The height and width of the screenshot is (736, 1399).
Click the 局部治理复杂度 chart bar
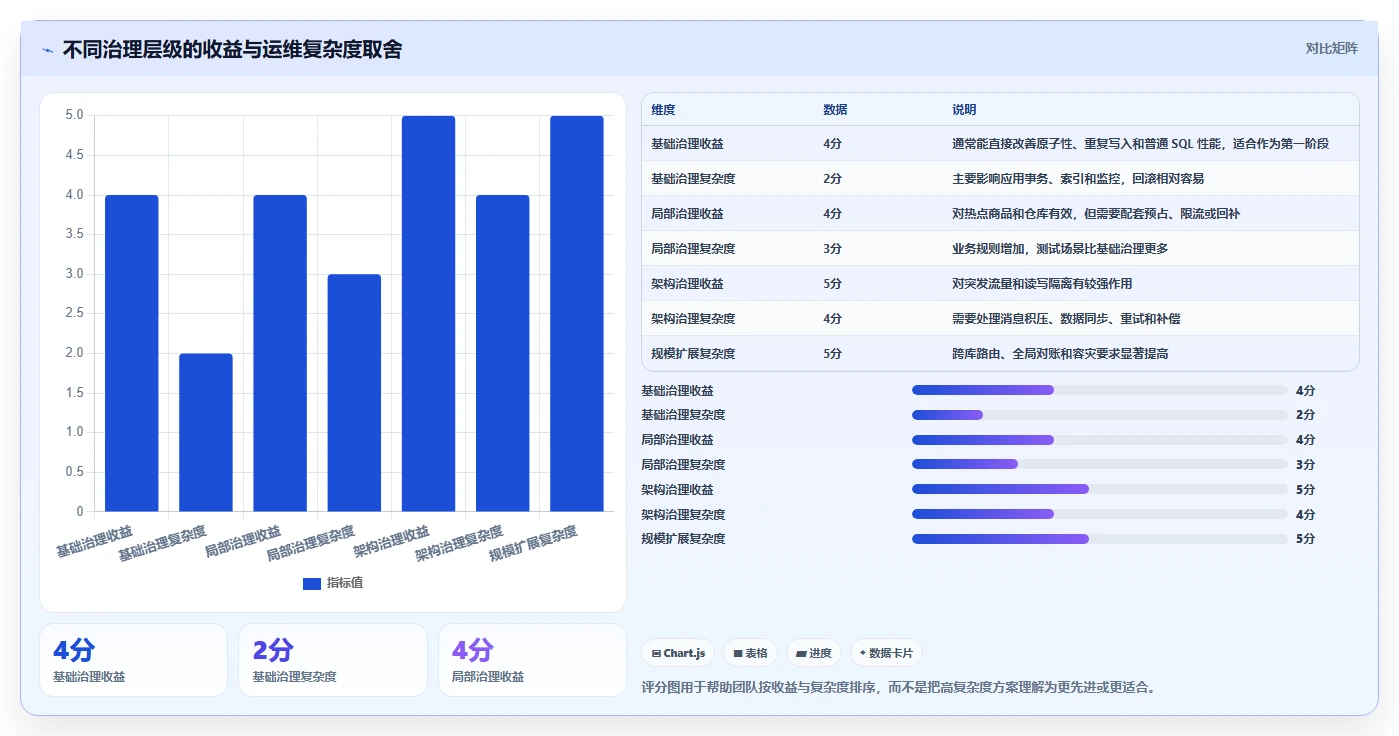coord(354,393)
